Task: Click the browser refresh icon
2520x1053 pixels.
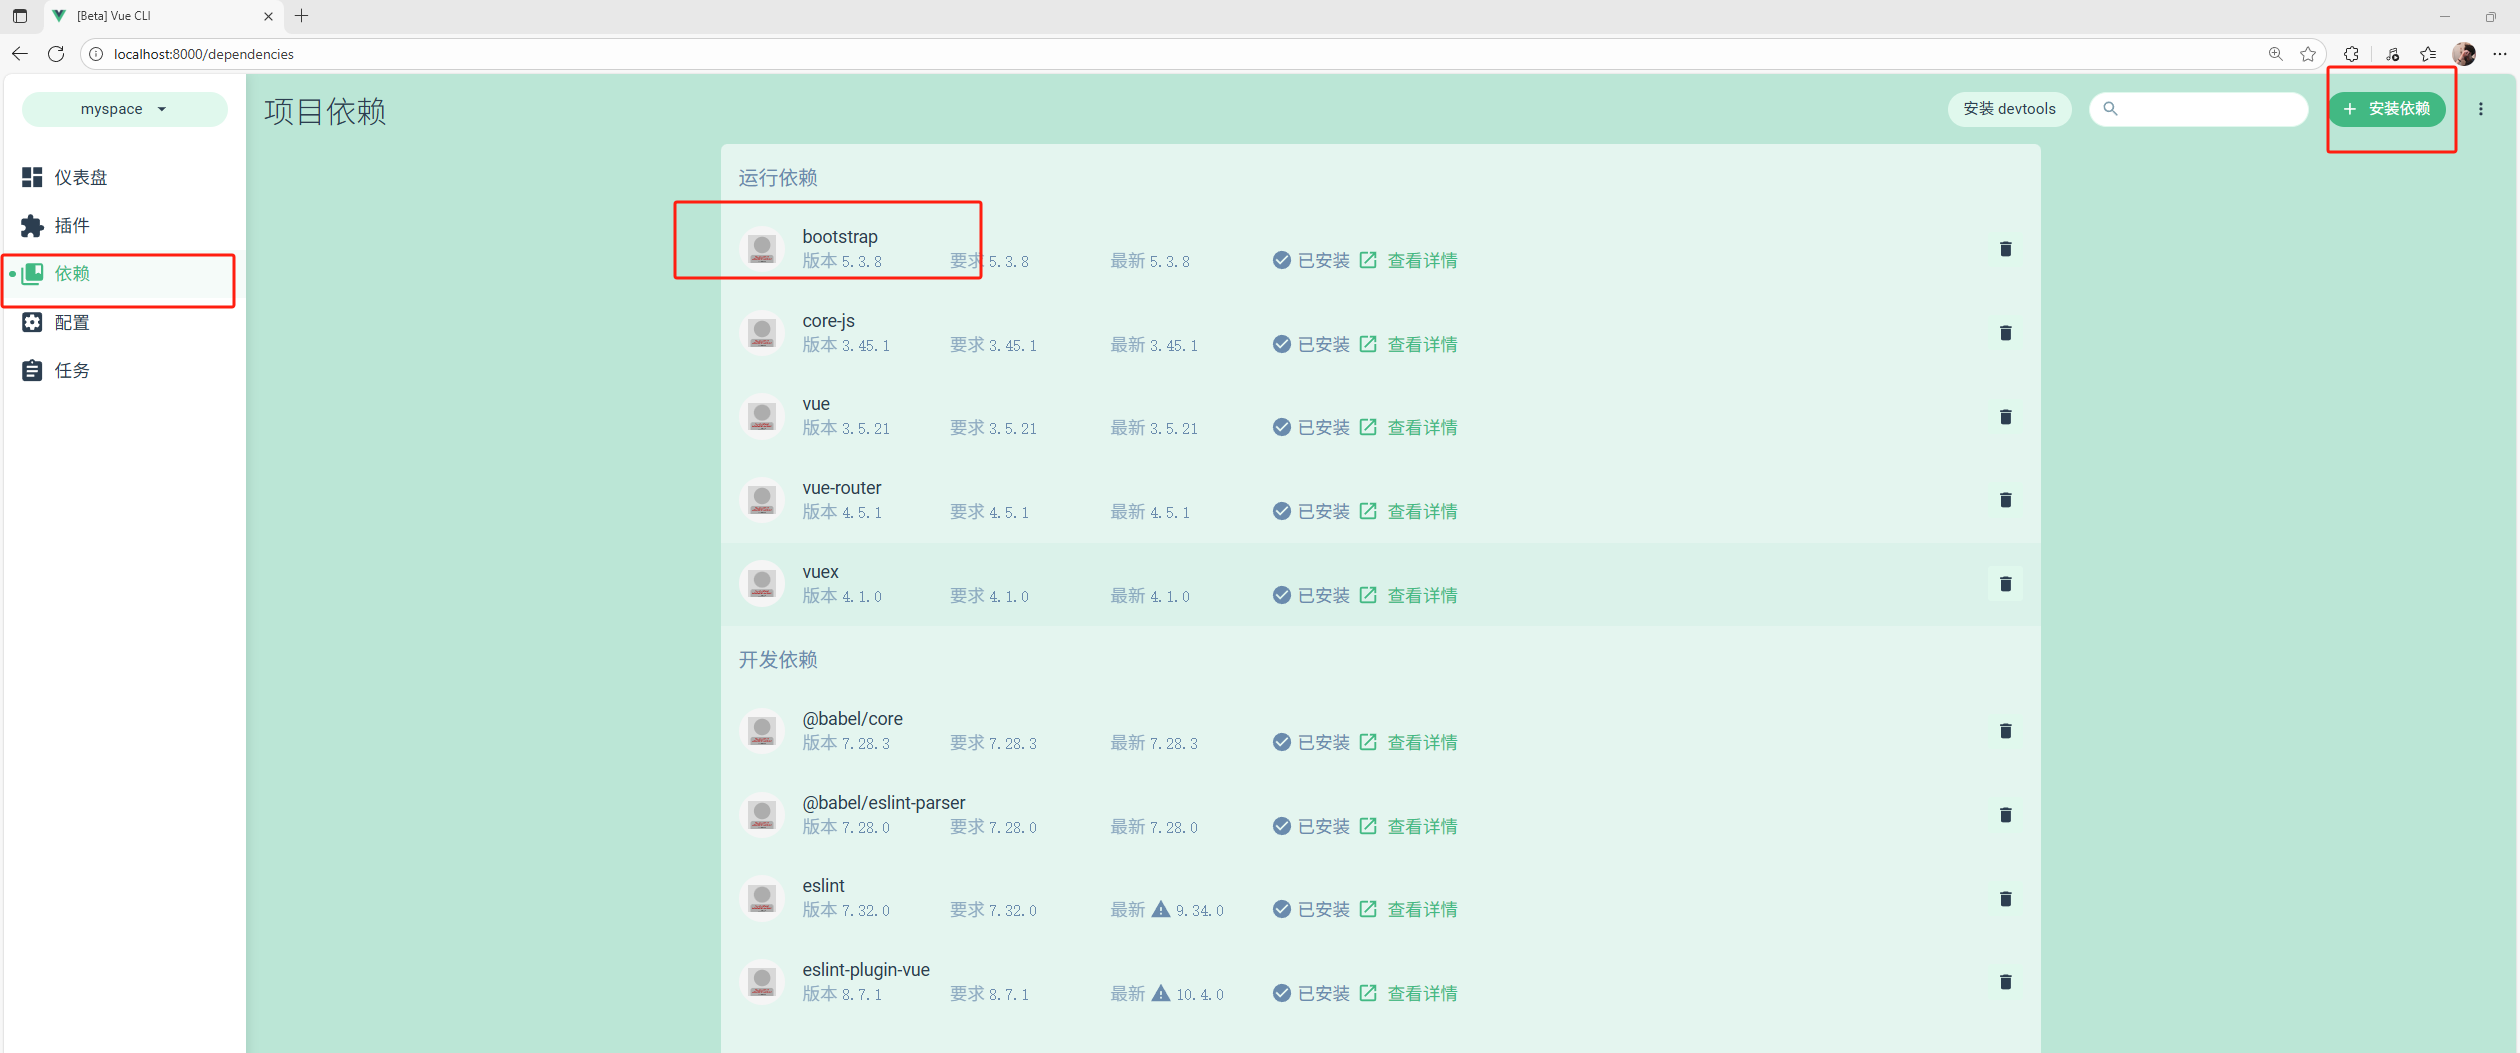Action: 56,54
